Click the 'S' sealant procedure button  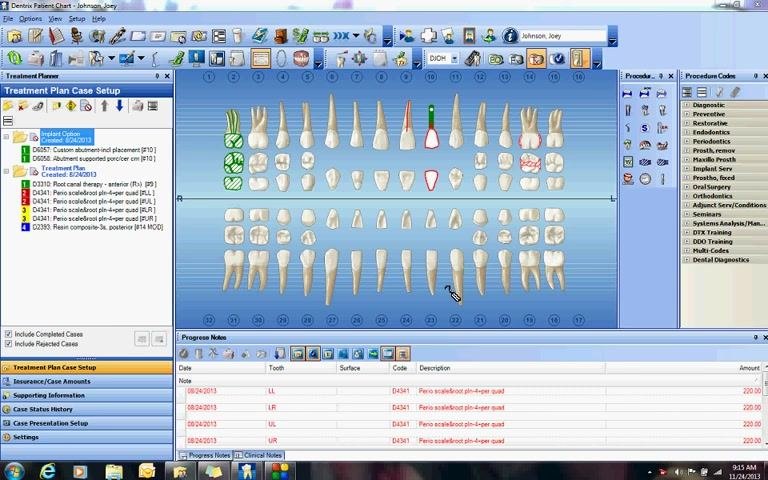coord(645,128)
